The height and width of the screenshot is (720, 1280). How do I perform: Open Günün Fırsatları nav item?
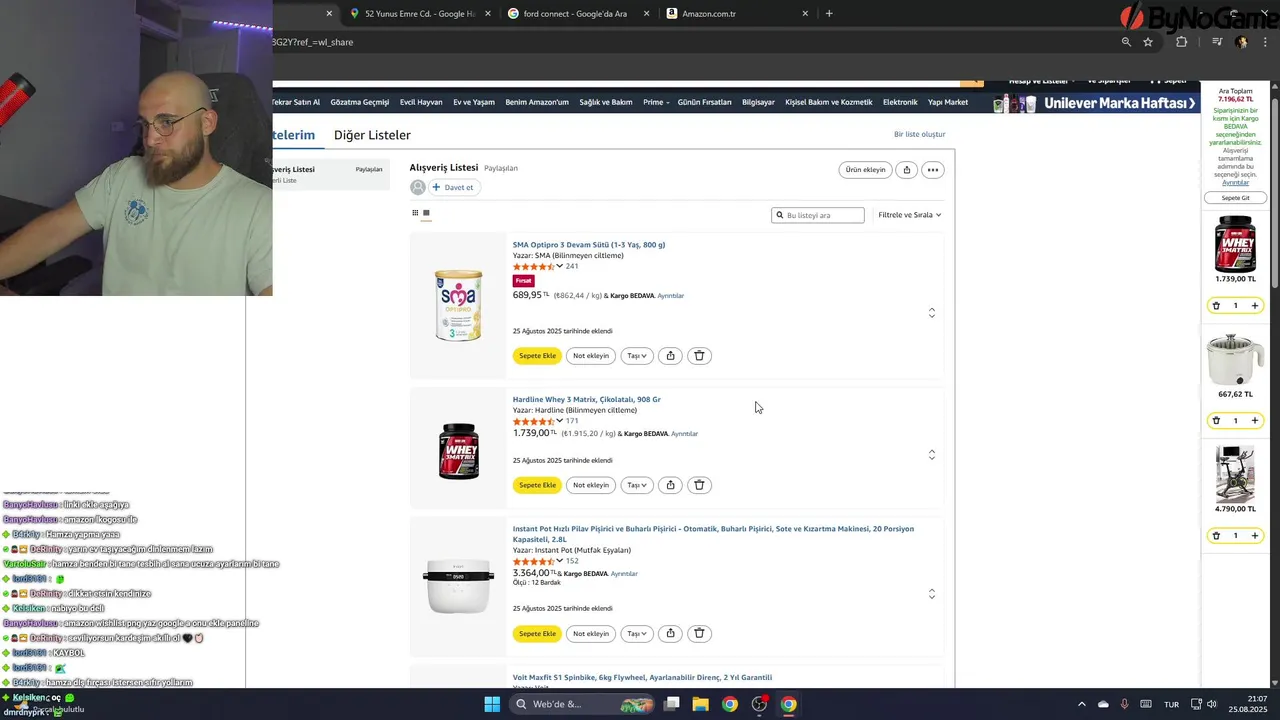pyautogui.click(x=704, y=102)
